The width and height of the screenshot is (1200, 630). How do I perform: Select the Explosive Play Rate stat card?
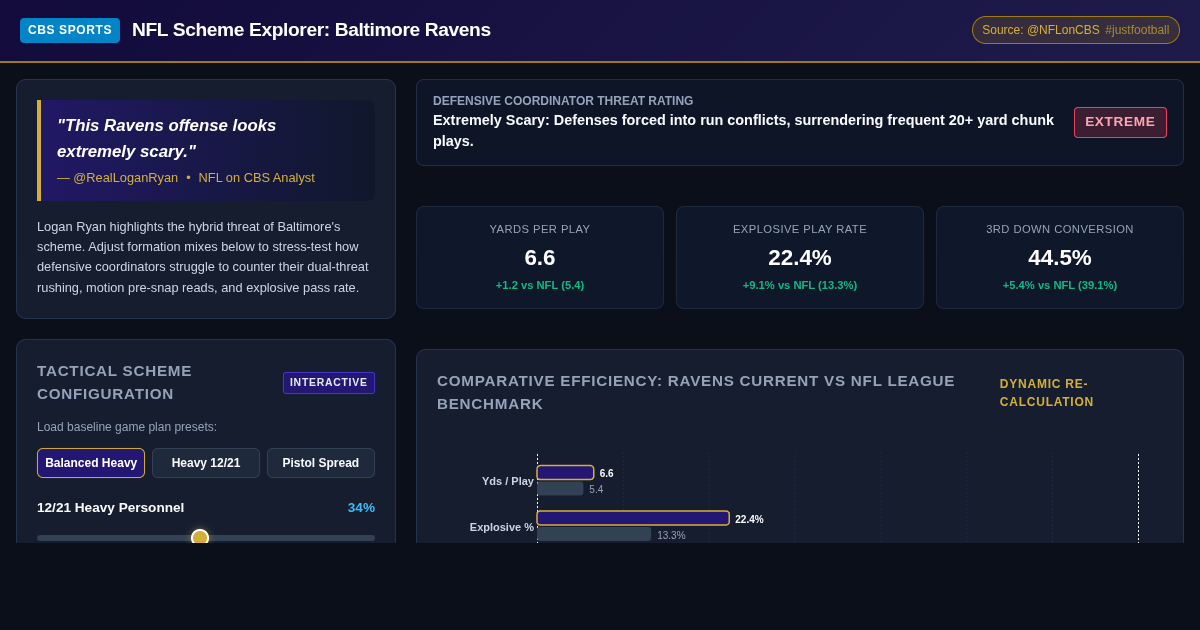click(x=800, y=257)
